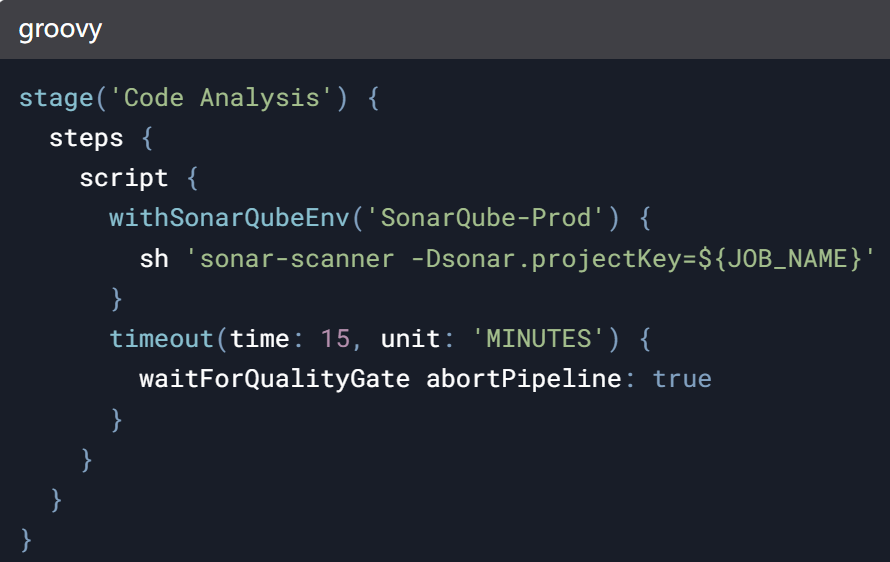890x562 pixels.
Task: Click waitForQualityGate step
Action: coord(274,379)
